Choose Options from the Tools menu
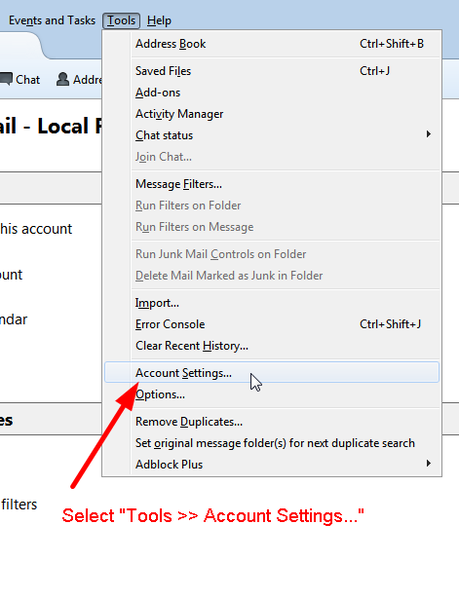 click(x=272, y=394)
